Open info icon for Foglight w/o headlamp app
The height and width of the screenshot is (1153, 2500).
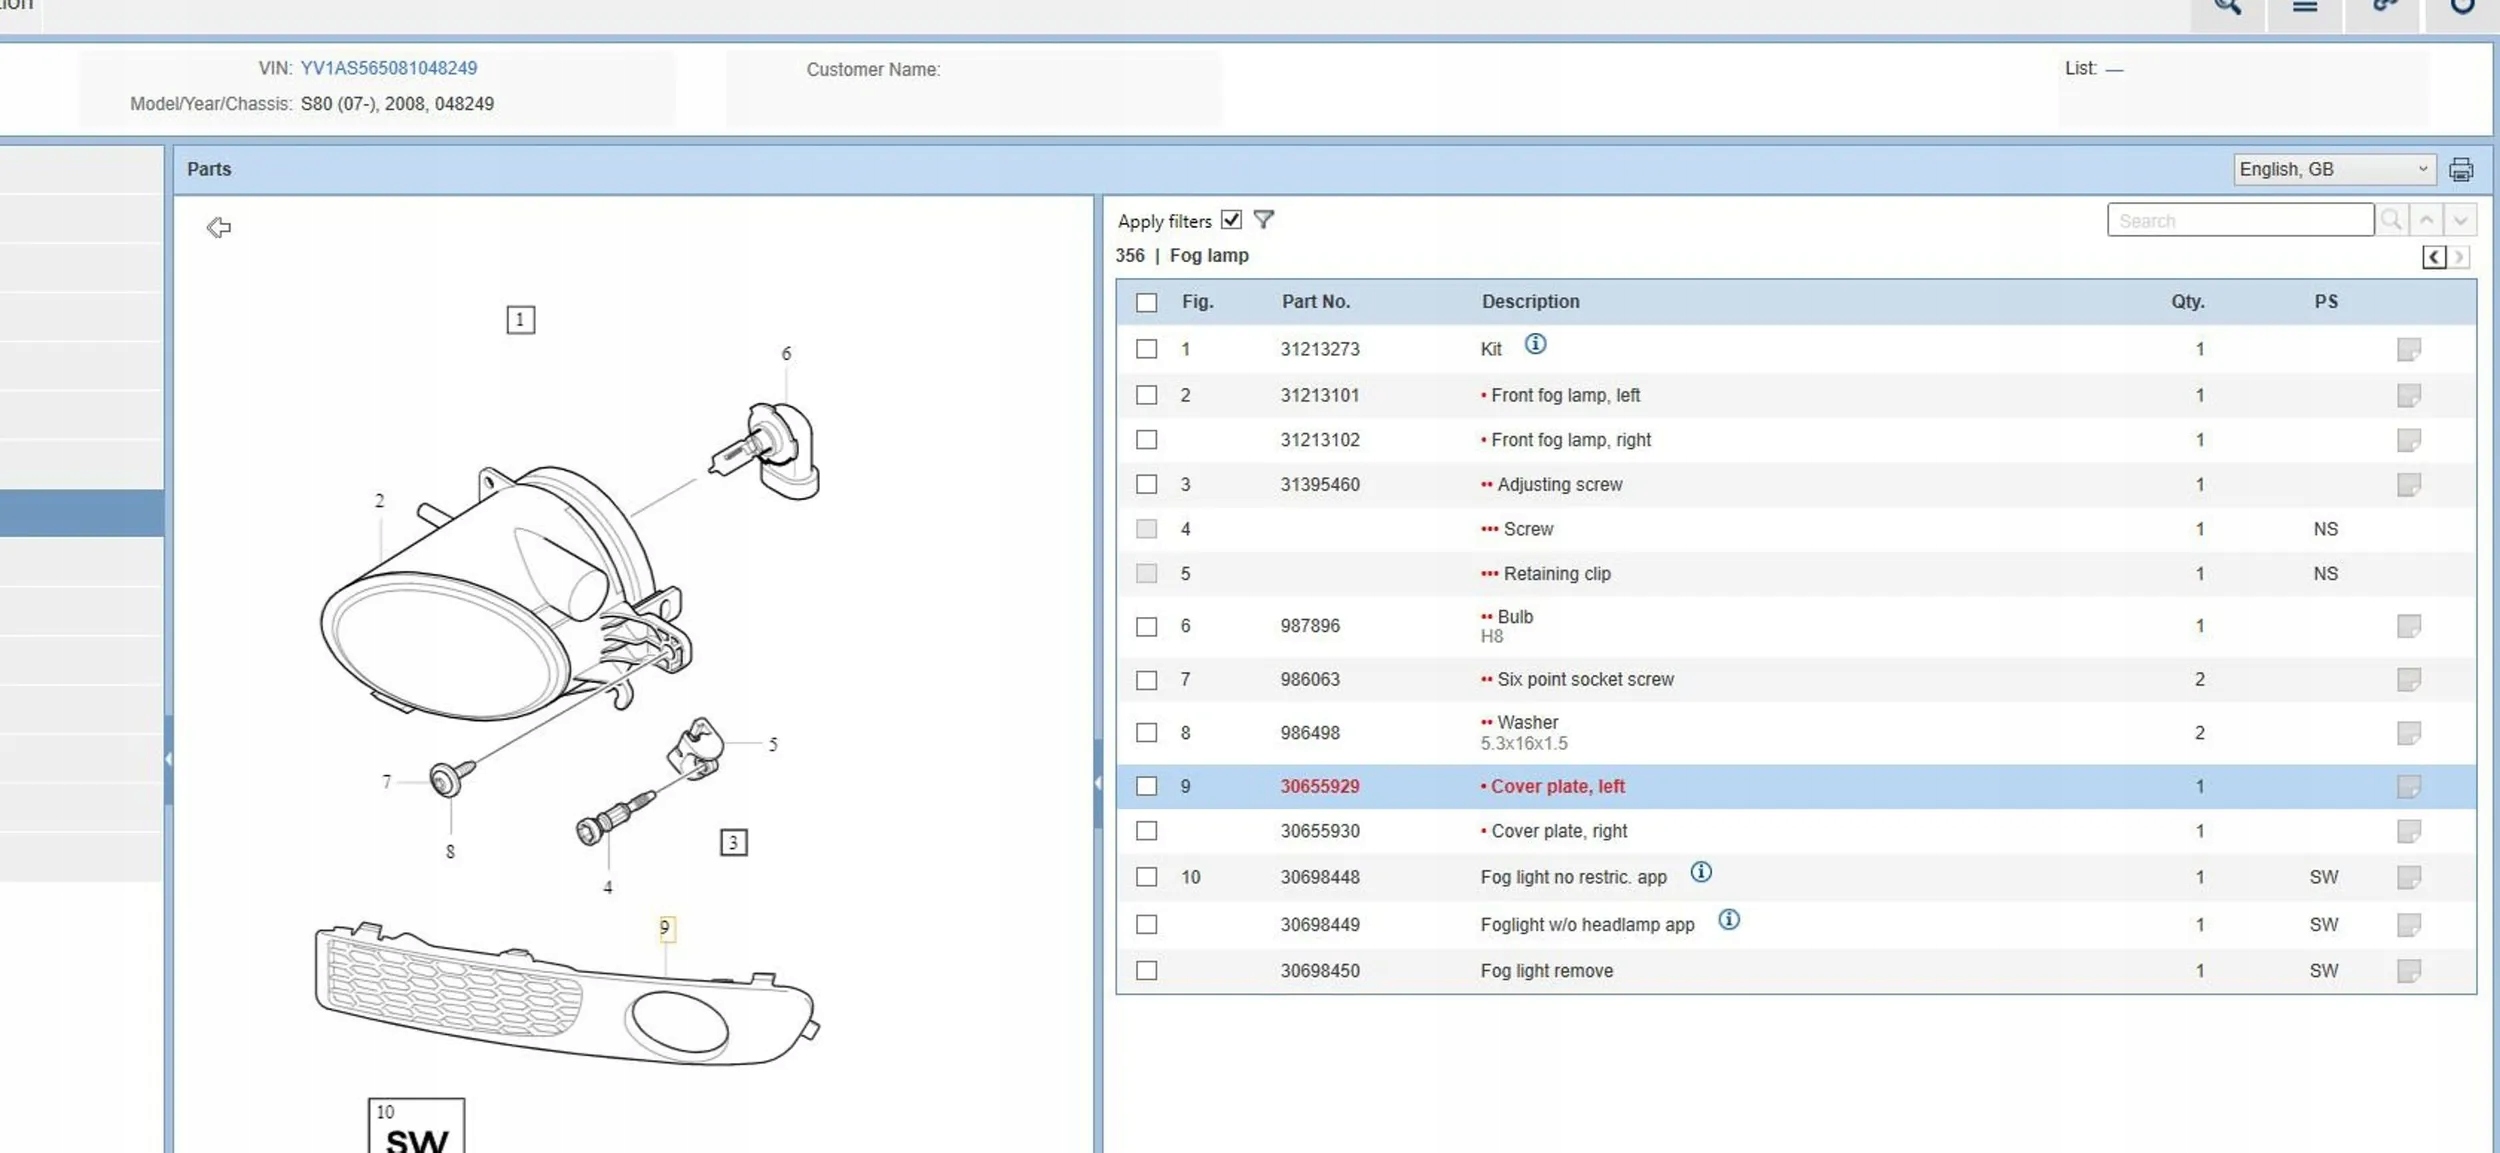(1728, 920)
